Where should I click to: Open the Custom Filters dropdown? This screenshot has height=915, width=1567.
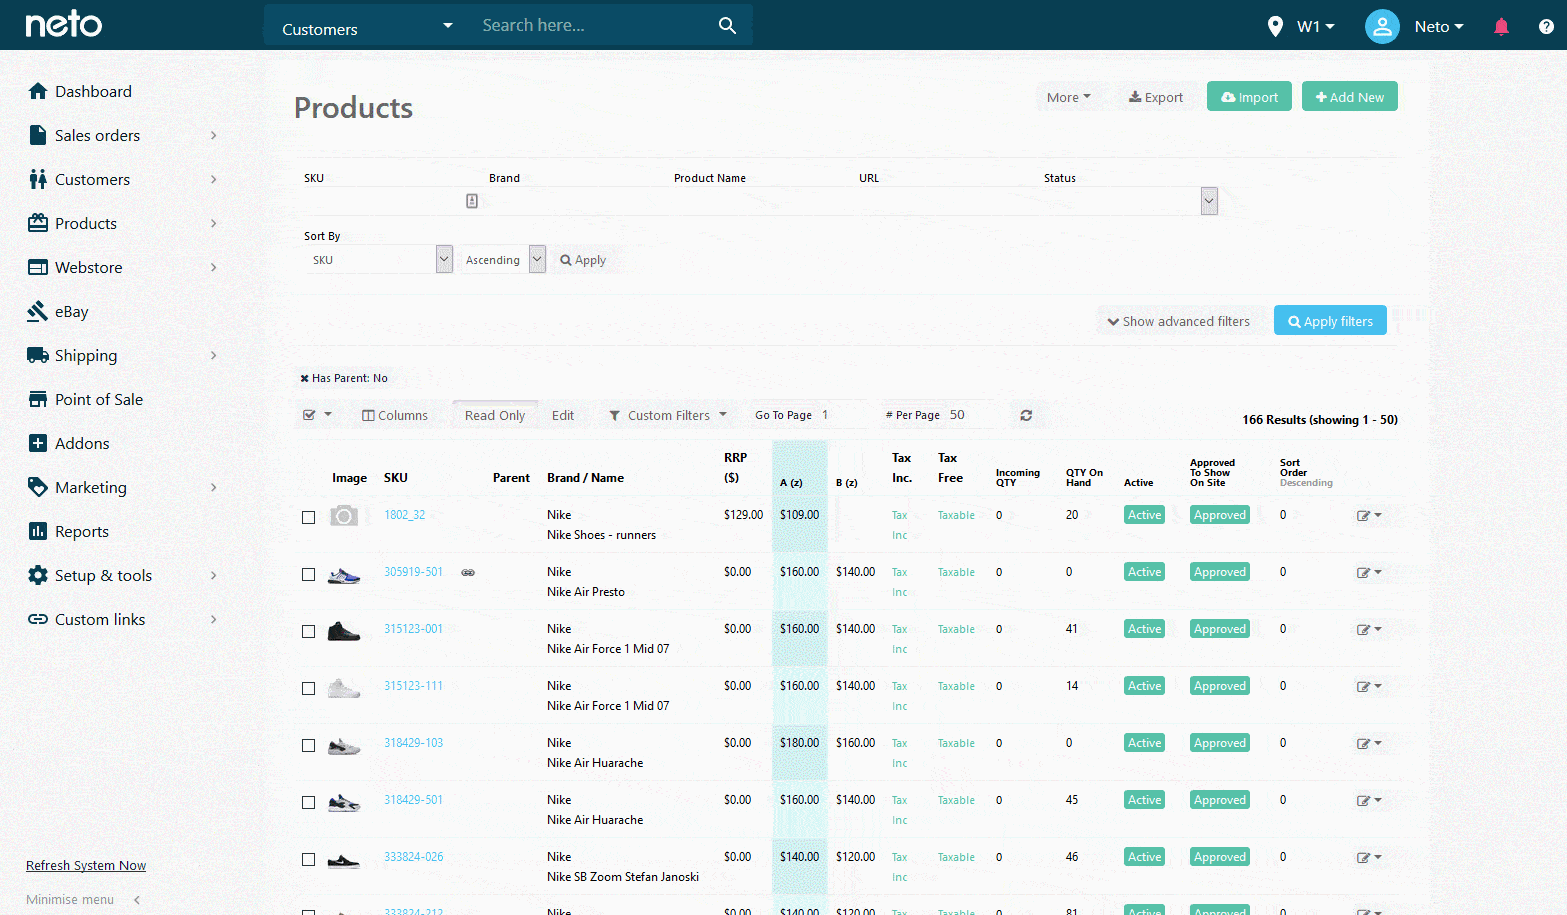[668, 415]
